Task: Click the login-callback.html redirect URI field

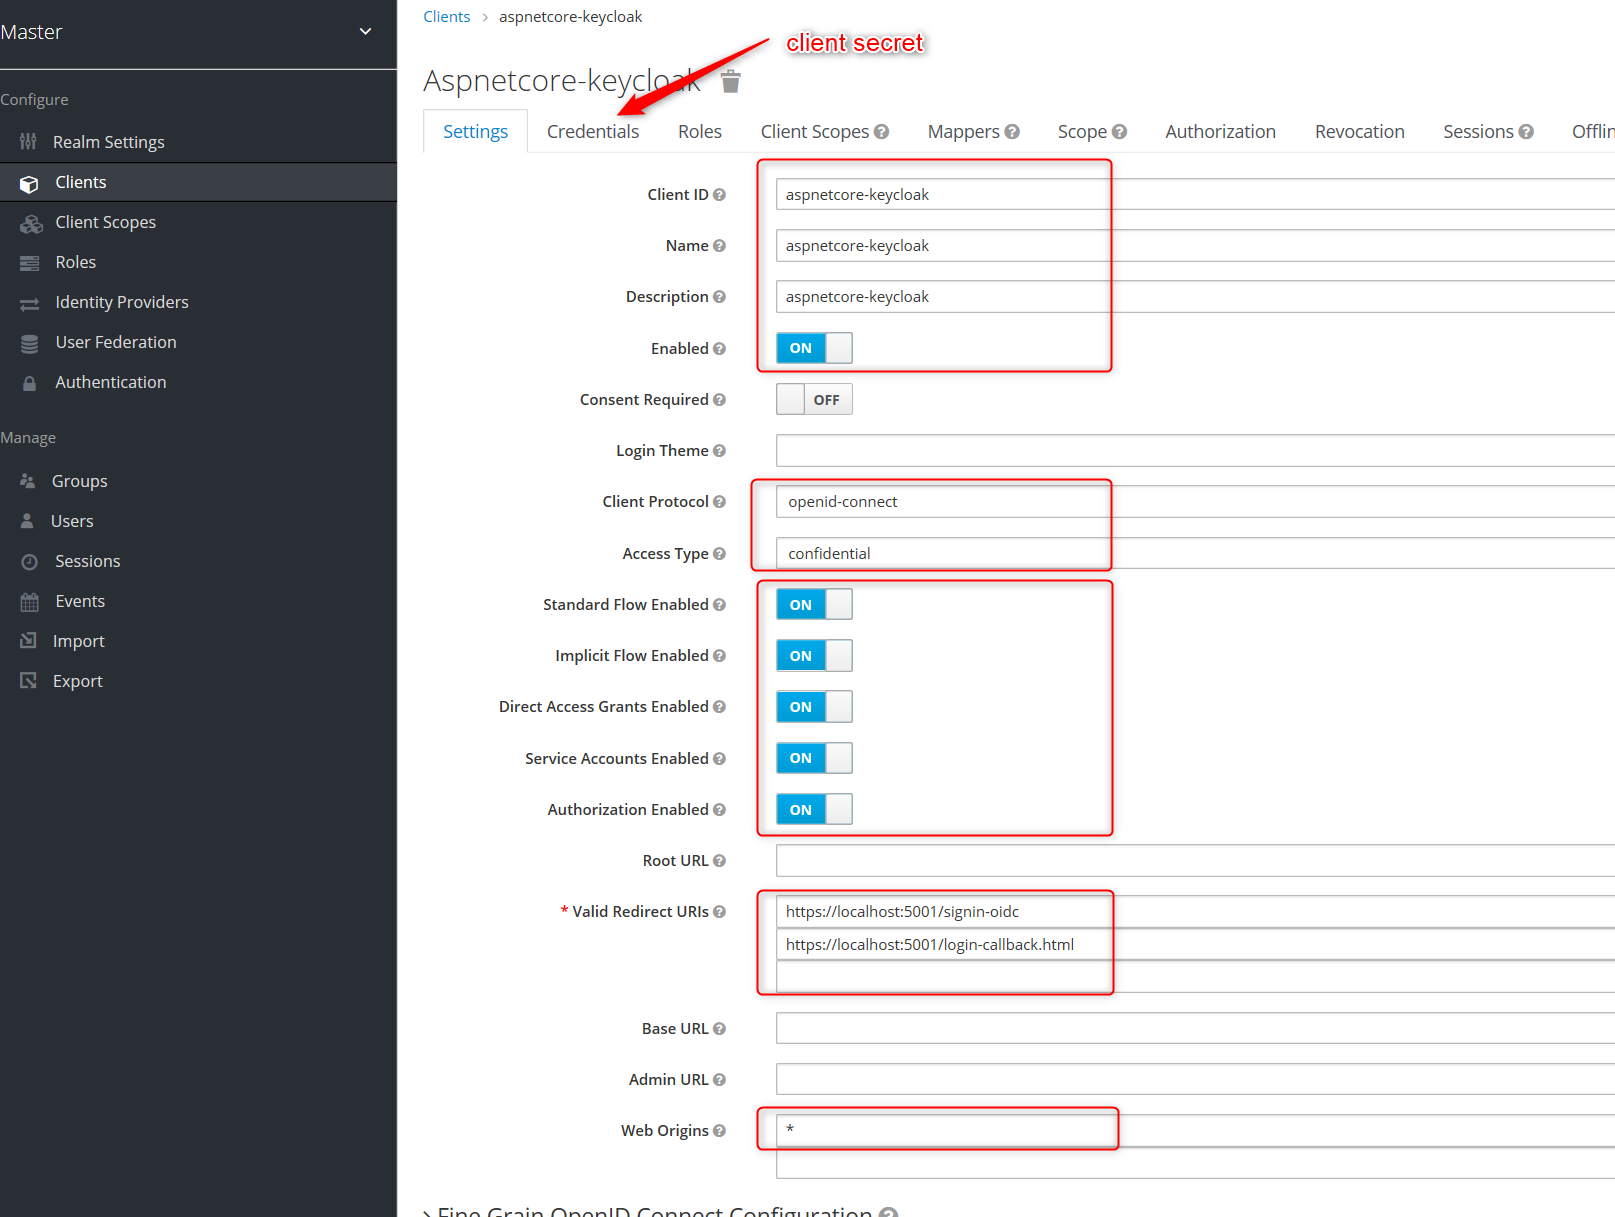Action: pos(1195,944)
